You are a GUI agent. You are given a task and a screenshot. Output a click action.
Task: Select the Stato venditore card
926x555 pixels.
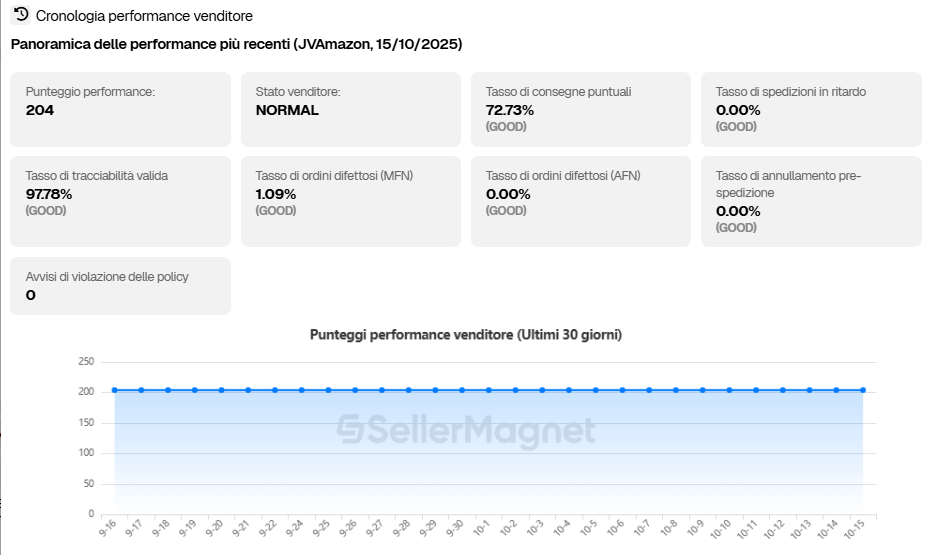[350, 109]
